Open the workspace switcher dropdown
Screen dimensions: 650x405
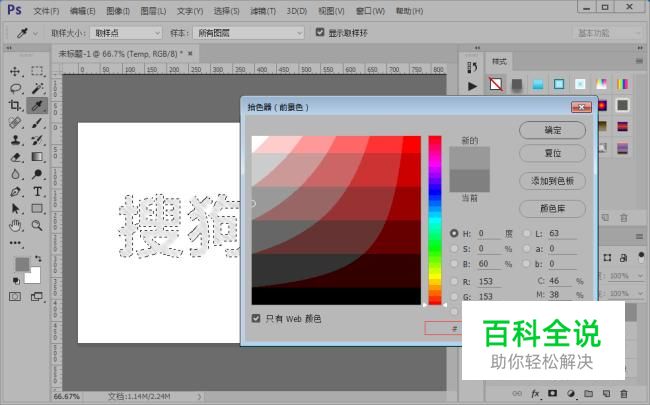click(x=609, y=33)
